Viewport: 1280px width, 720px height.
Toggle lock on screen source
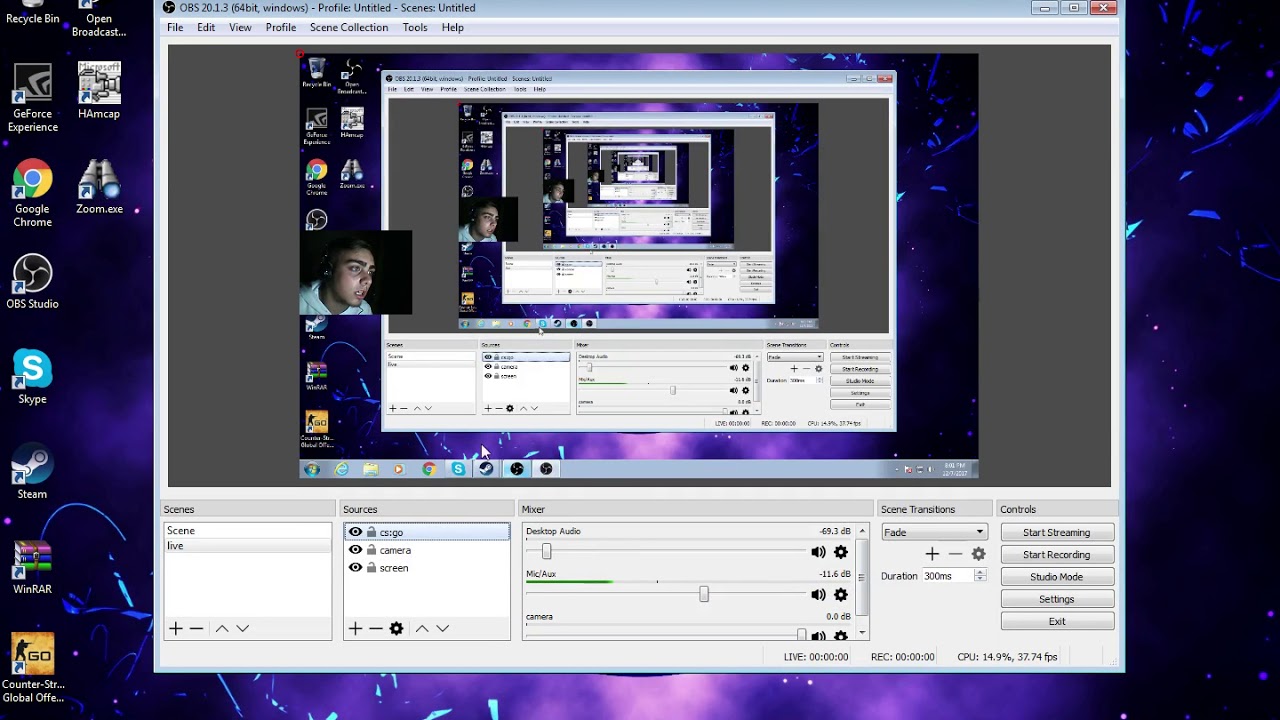[371, 568]
